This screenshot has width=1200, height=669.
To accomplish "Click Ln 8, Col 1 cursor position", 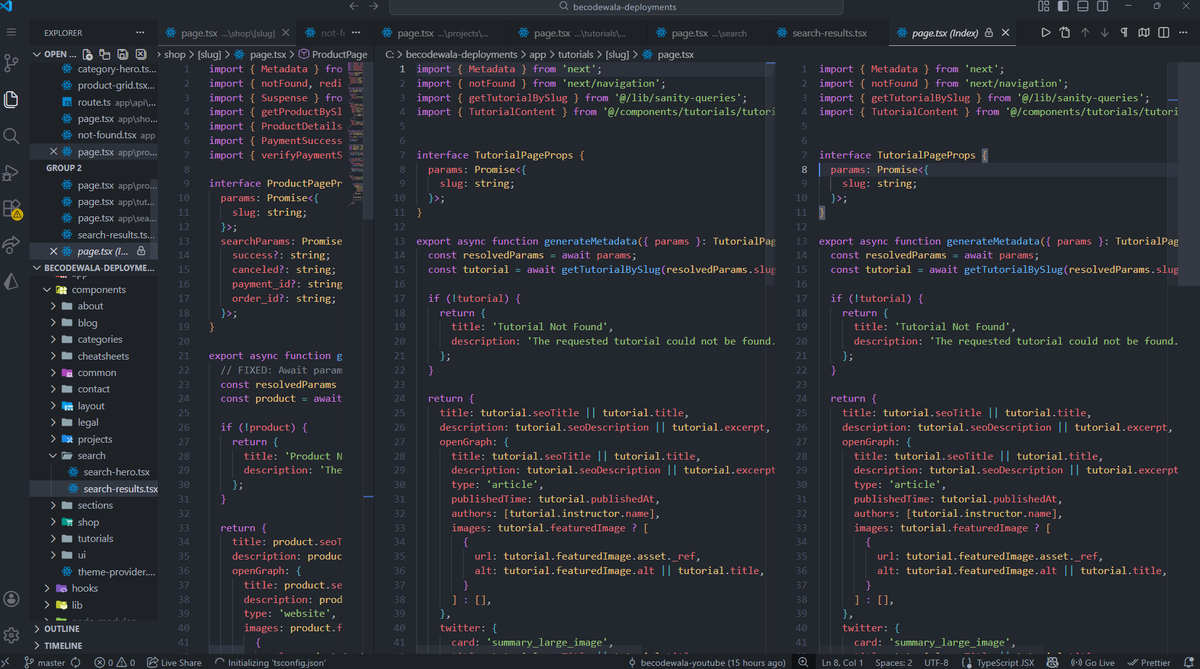I will (x=843, y=662).
